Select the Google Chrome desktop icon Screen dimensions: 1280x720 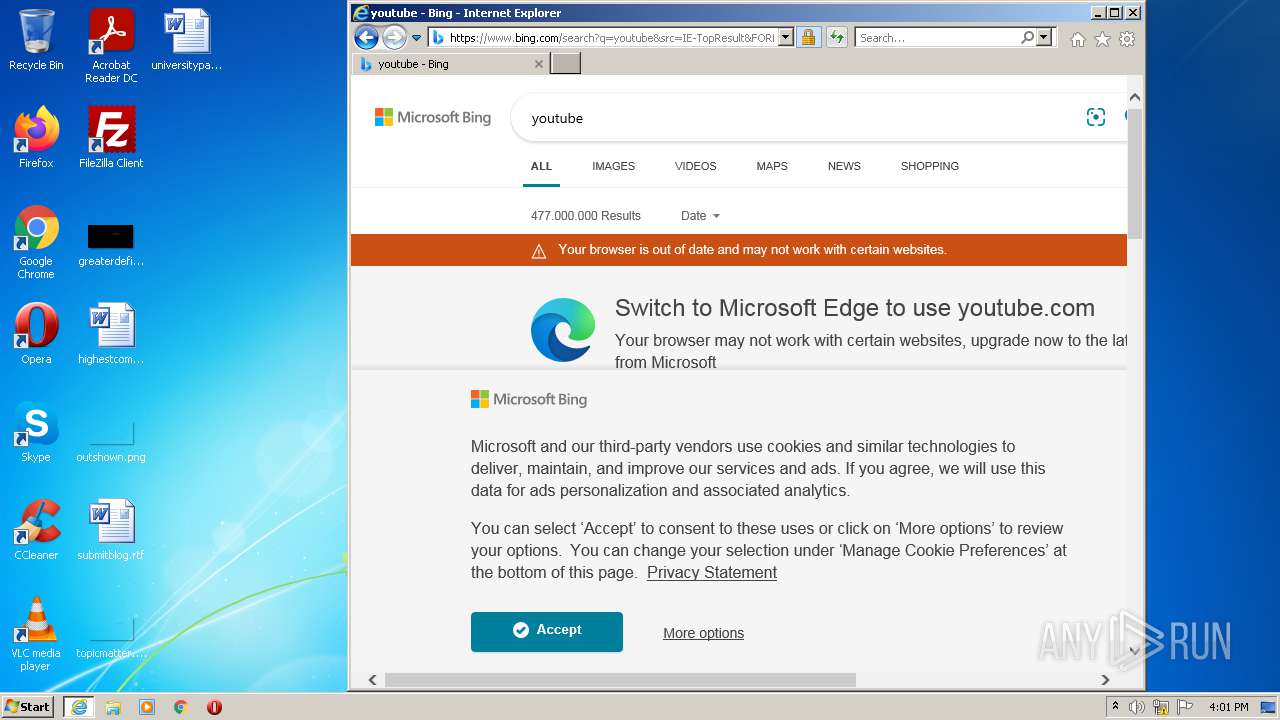tap(36, 243)
